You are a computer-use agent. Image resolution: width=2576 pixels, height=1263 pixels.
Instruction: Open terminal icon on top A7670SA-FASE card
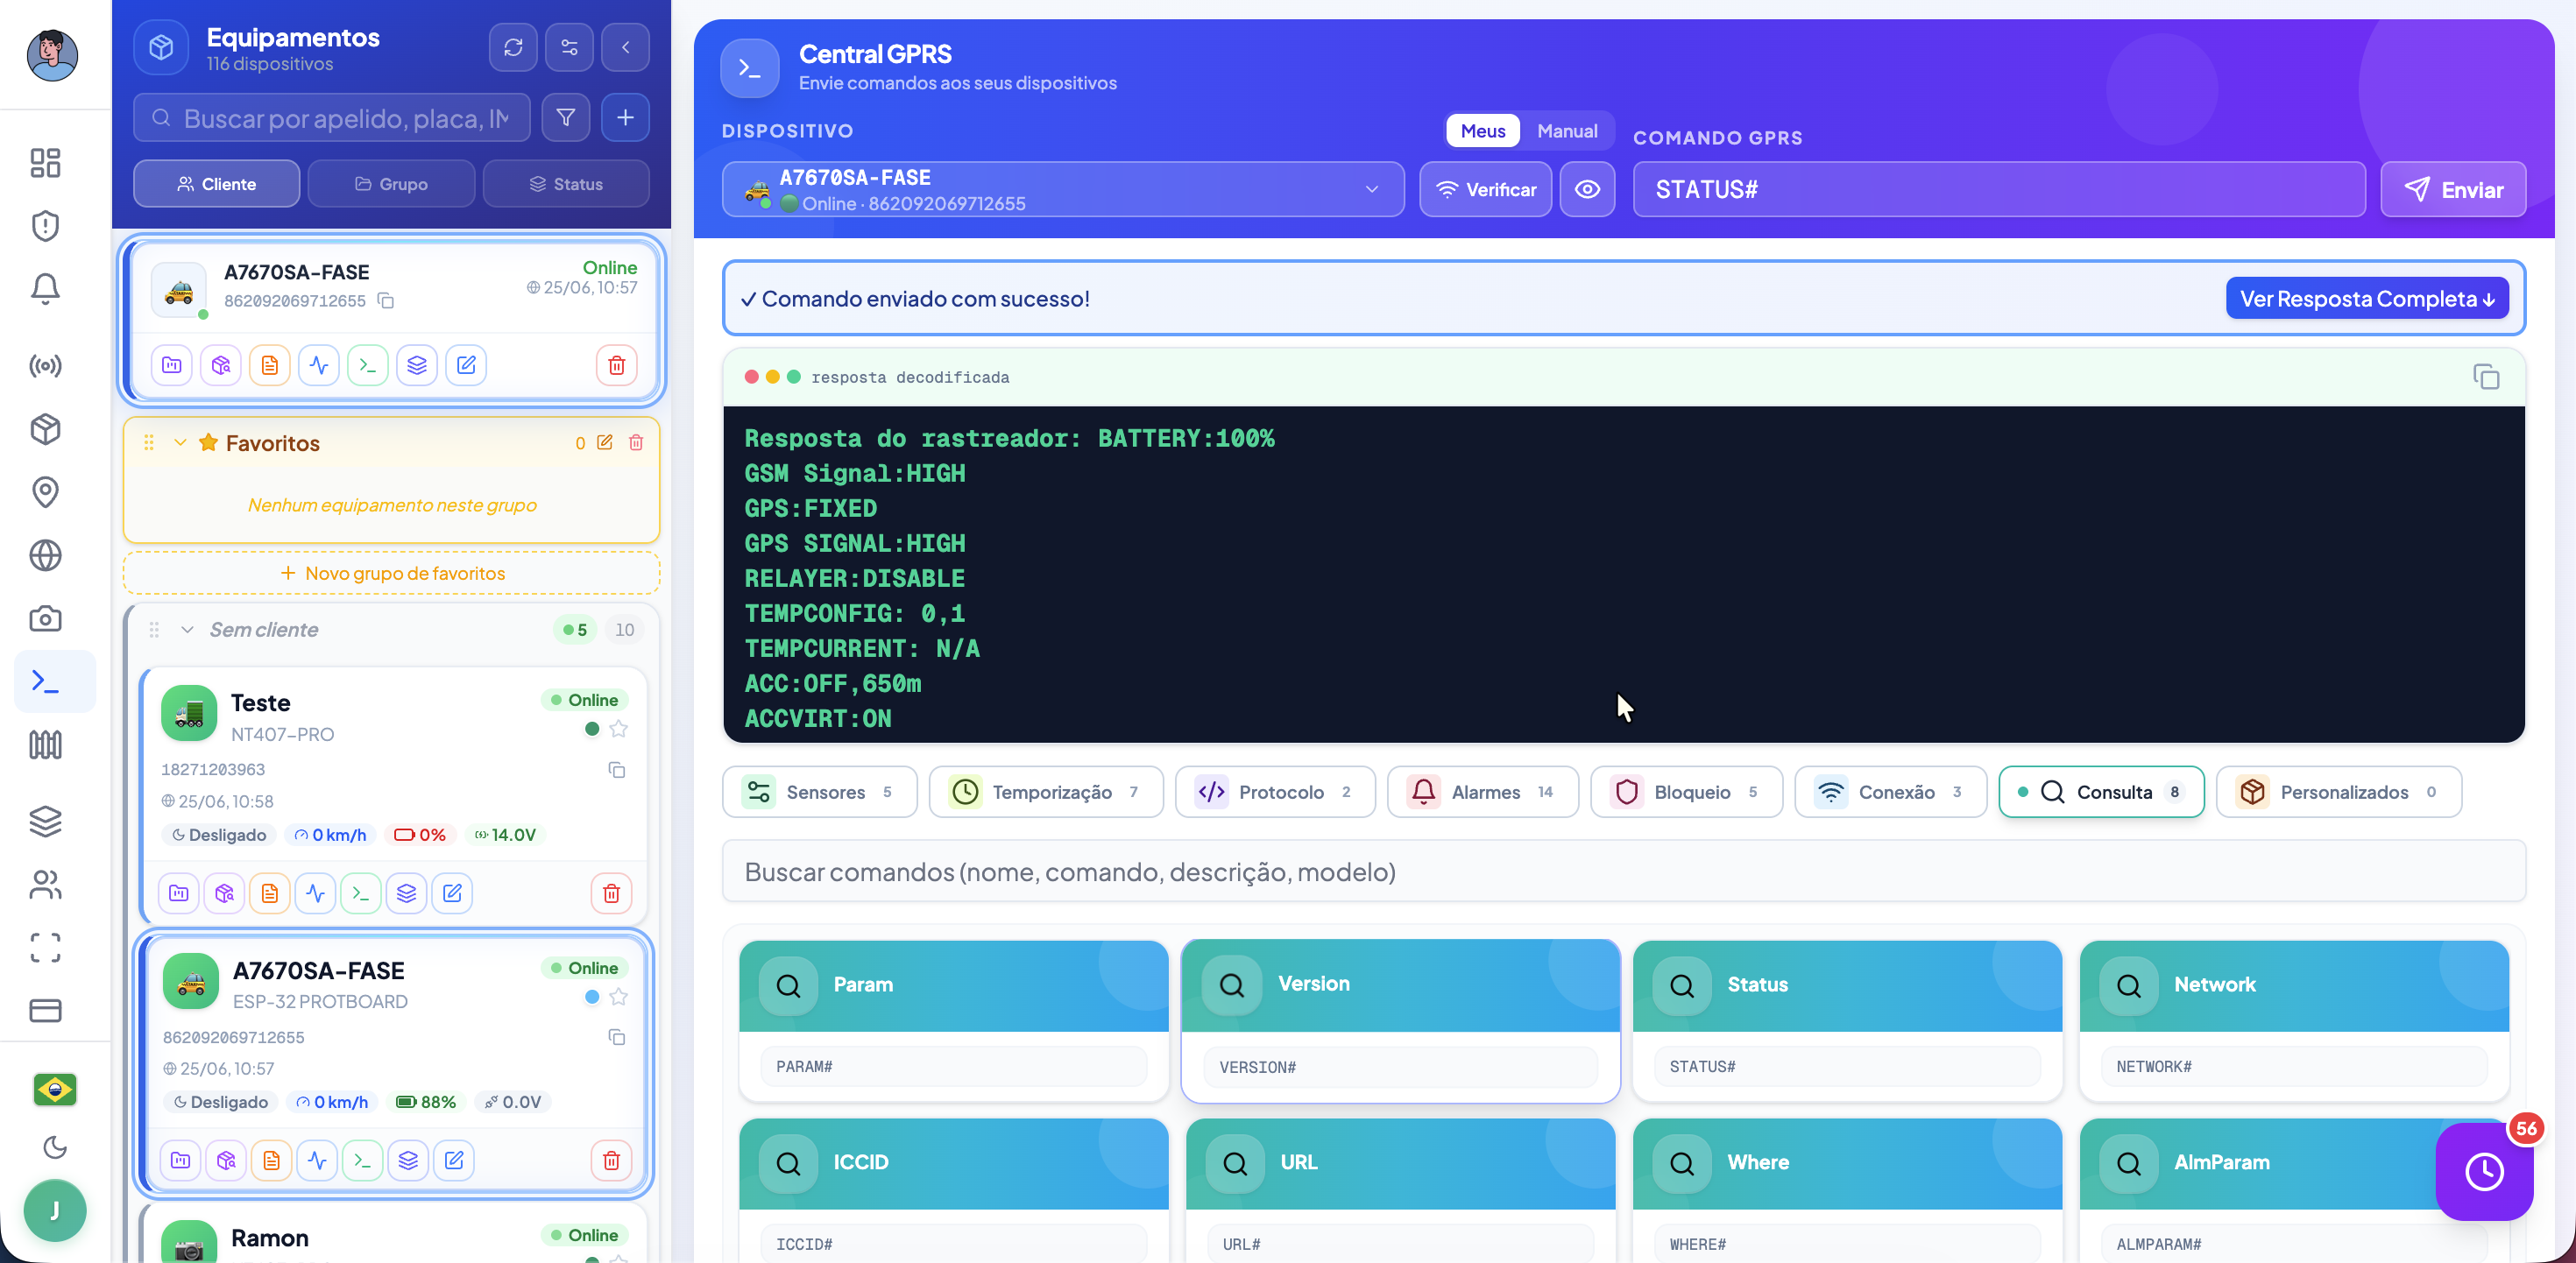point(368,365)
